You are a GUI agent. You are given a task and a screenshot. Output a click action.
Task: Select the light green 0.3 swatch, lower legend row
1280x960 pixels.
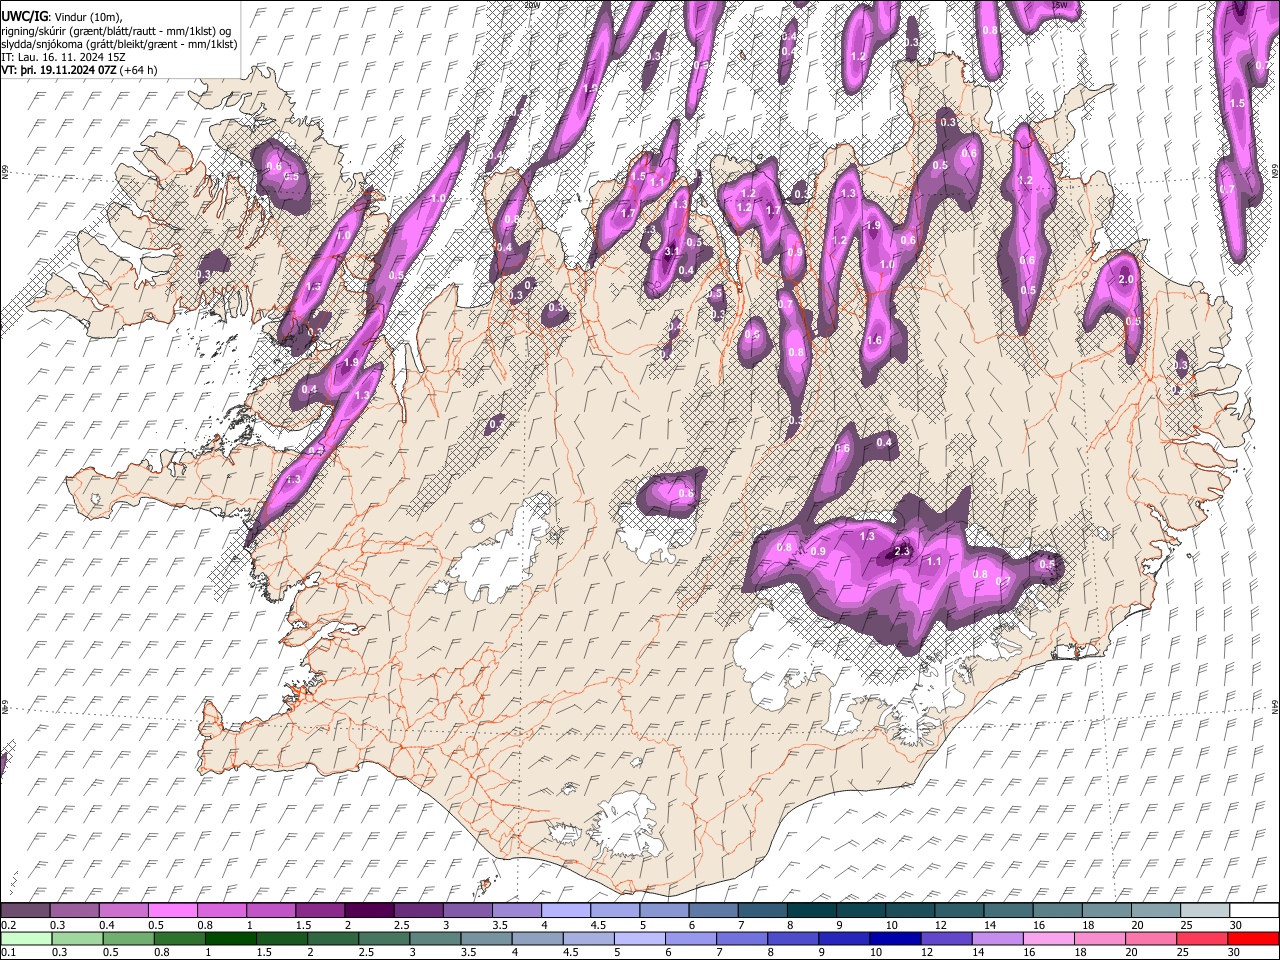pyautogui.click(x=77, y=938)
